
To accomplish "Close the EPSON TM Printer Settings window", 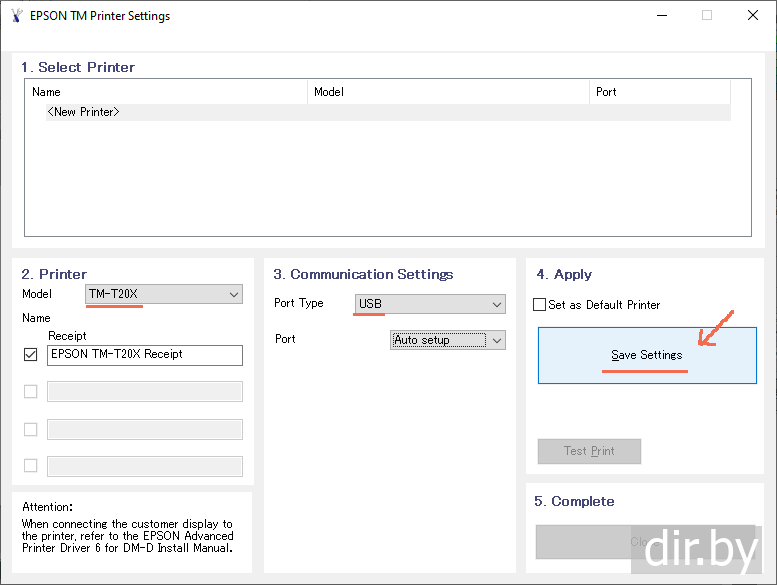I will click(x=752, y=16).
